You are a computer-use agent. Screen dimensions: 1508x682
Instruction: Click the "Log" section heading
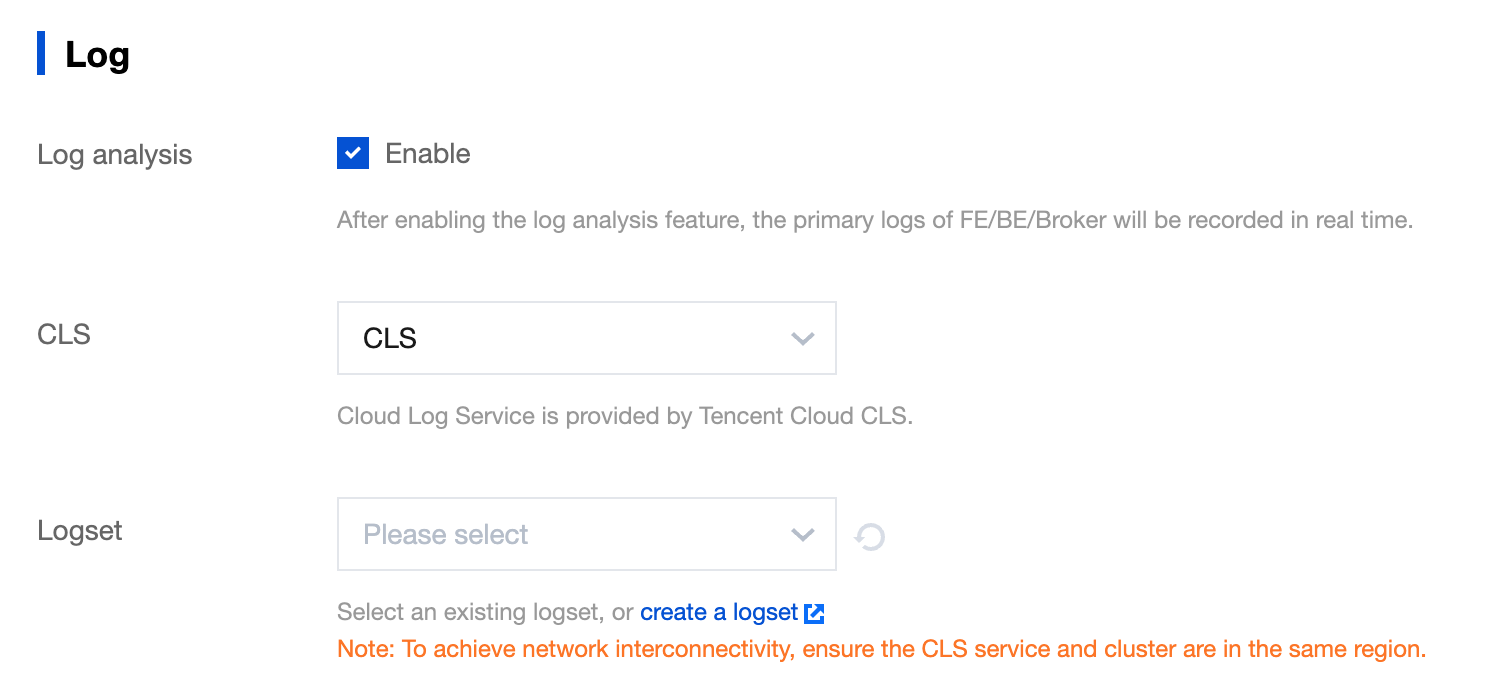tap(97, 55)
